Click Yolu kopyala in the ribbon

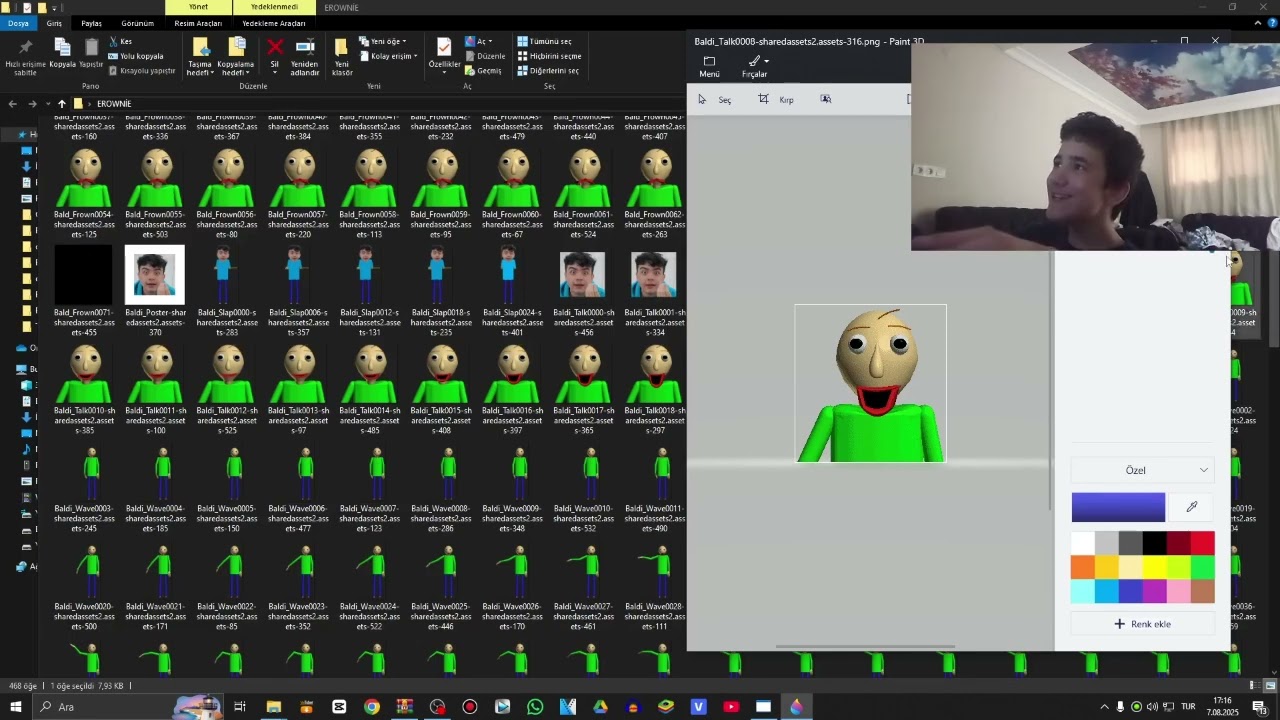point(135,56)
